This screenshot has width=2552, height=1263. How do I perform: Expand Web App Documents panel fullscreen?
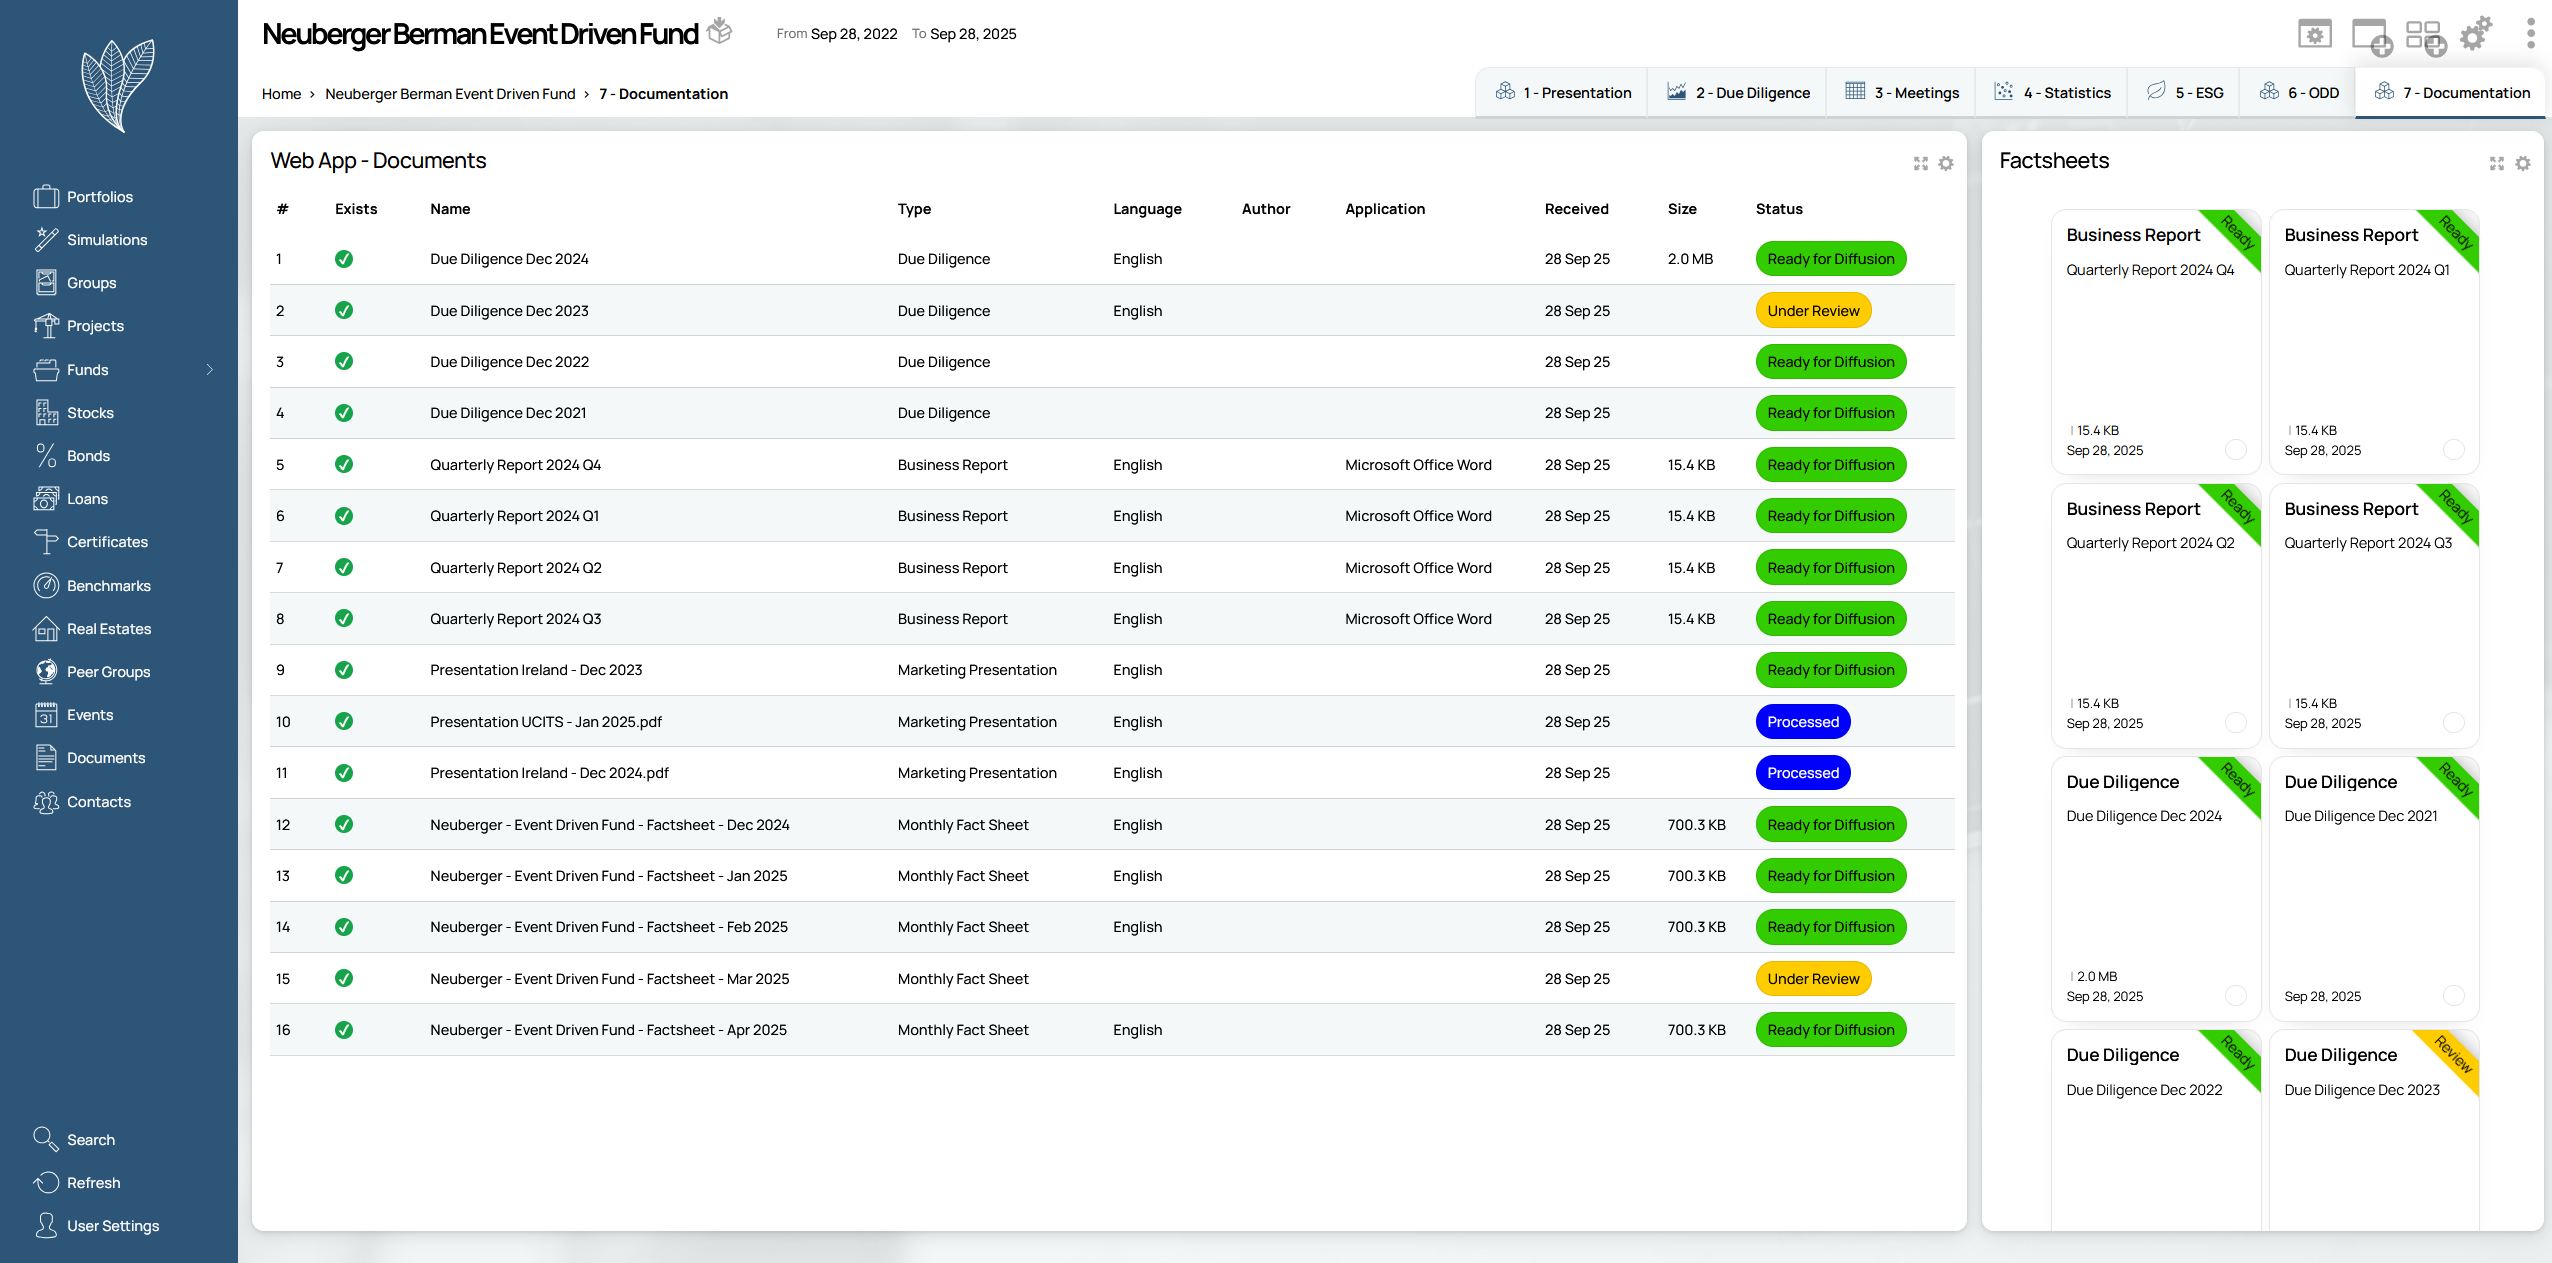click(1920, 163)
